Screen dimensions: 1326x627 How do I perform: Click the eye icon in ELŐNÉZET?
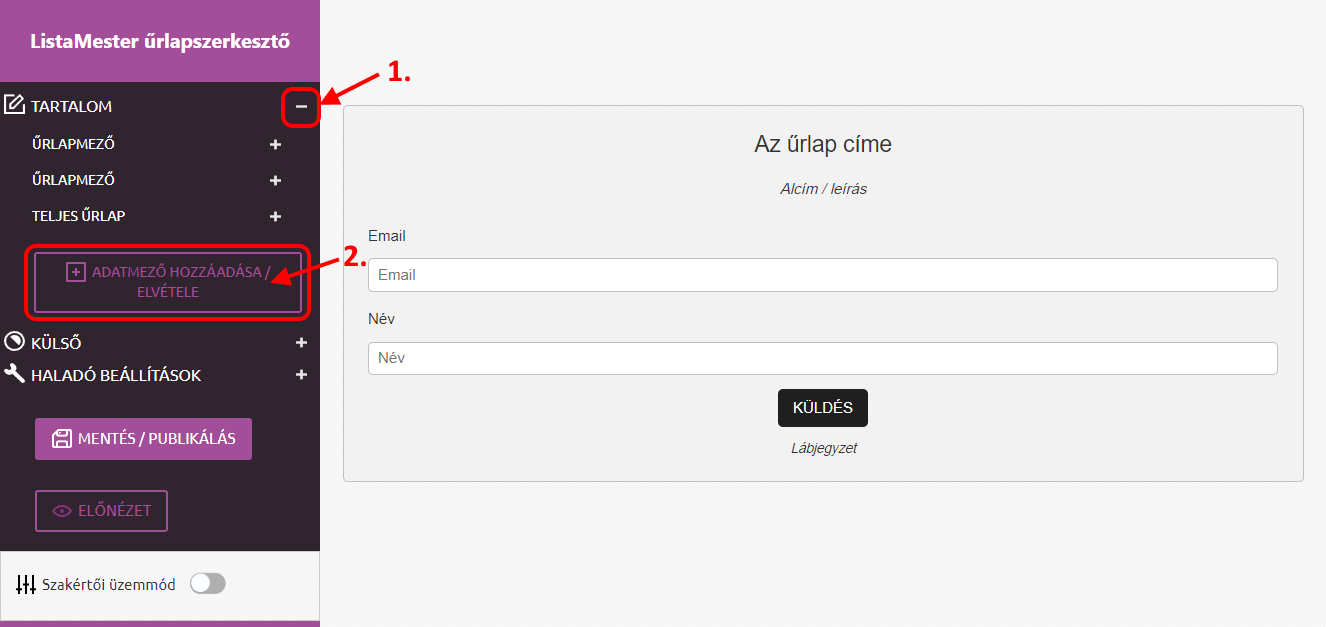62,511
